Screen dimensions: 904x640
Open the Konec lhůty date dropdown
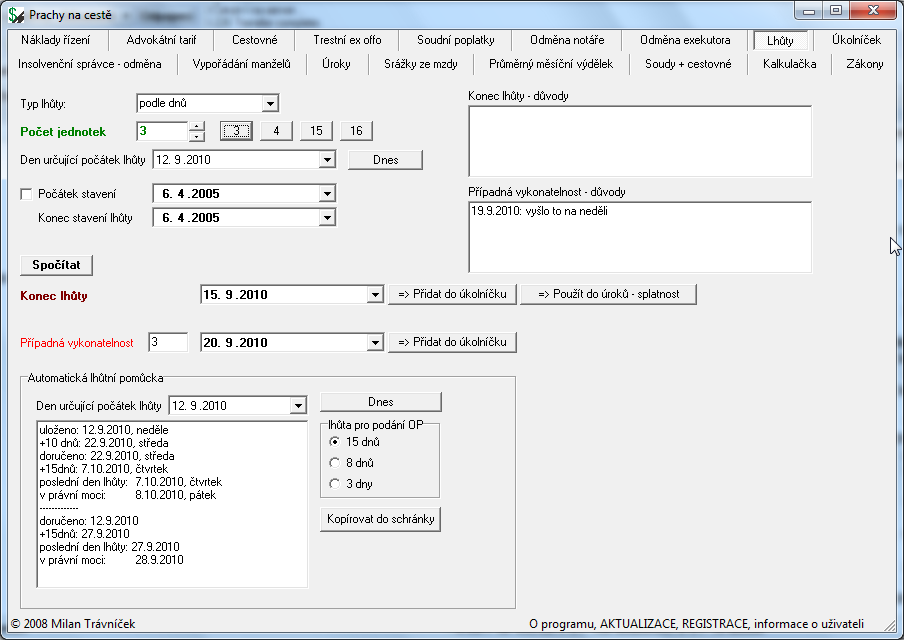click(375, 295)
